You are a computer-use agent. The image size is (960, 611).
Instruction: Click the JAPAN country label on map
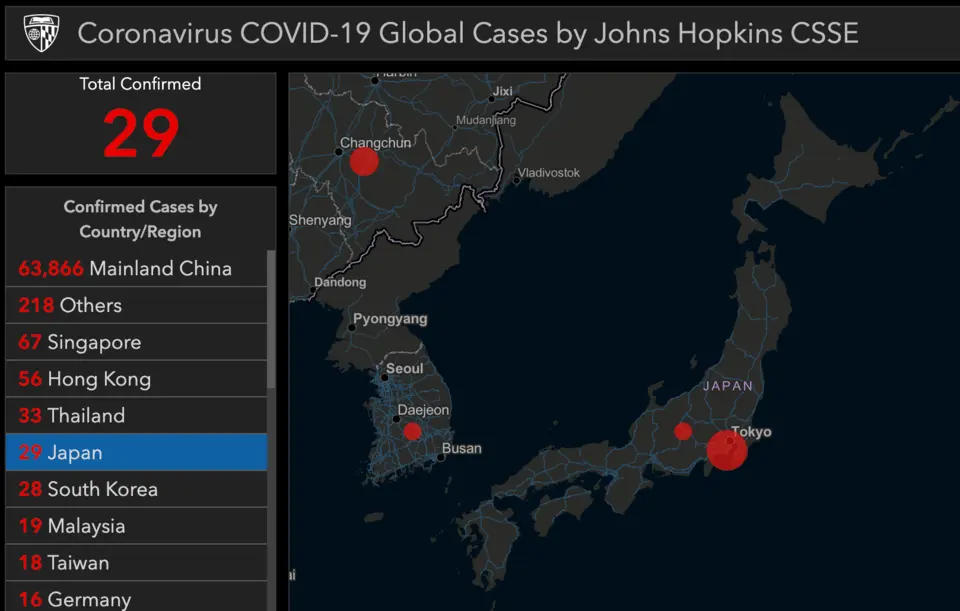coord(727,386)
